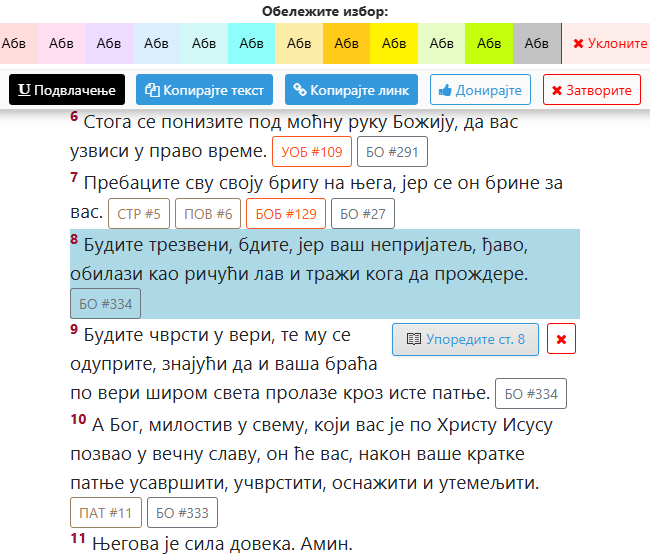
Task: Click verse number 7
Action: tap(74, 177)
